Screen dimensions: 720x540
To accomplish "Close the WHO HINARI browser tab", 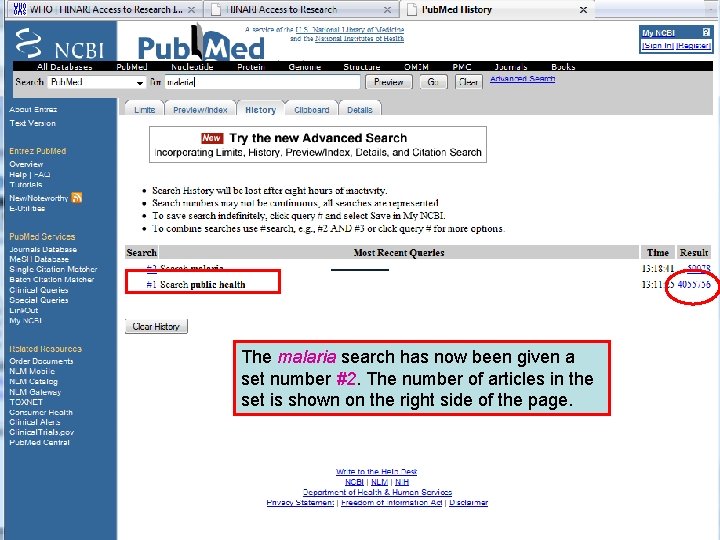I will 192,10.
